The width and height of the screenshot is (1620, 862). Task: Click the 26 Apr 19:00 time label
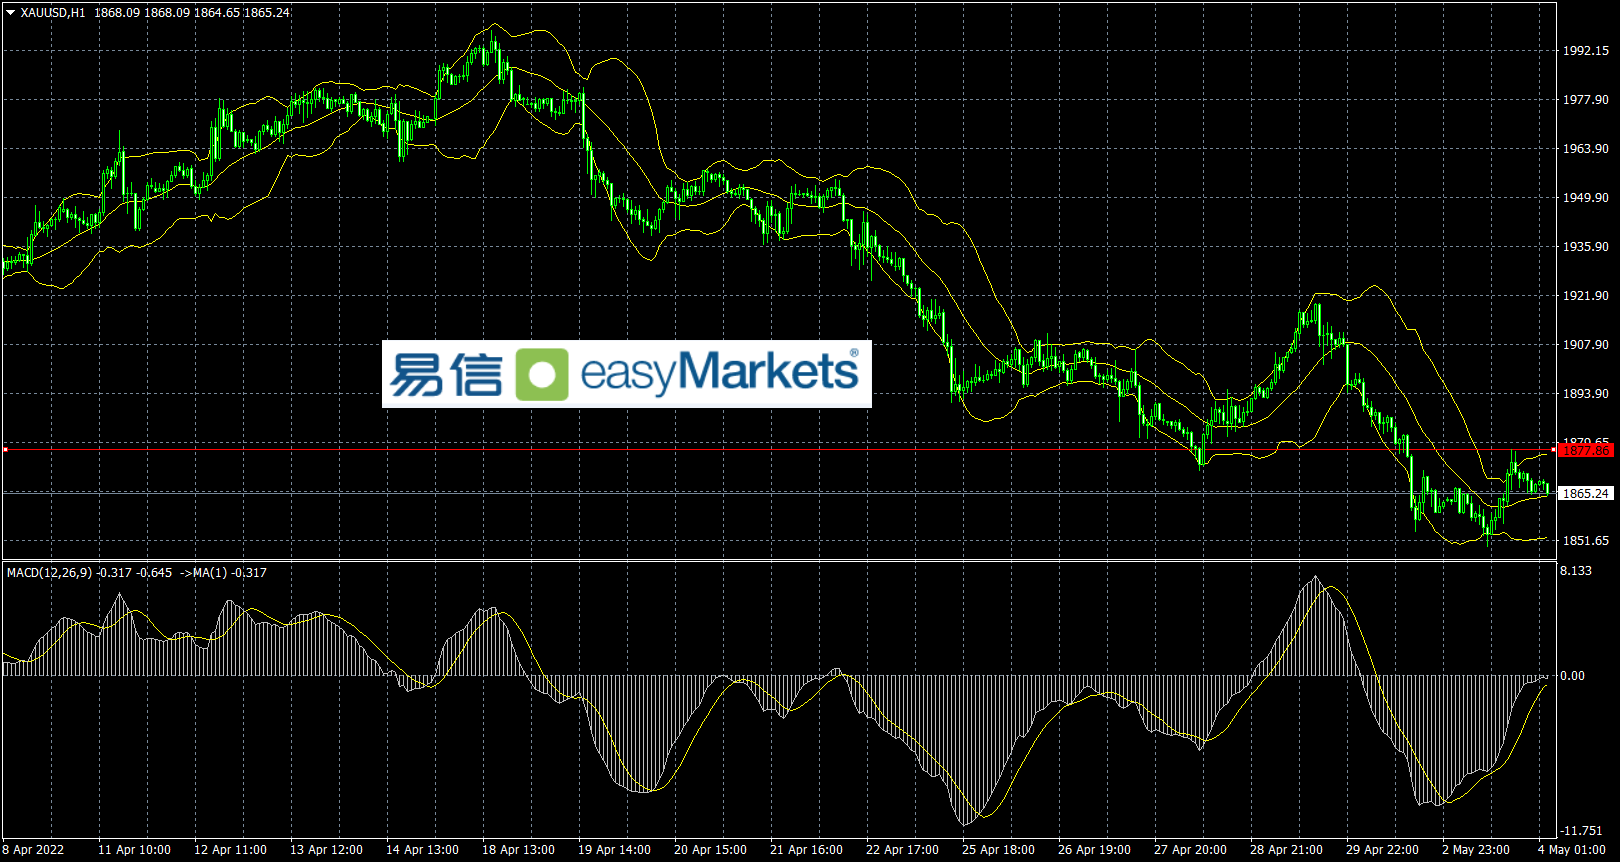click(x=1094, y=850)
